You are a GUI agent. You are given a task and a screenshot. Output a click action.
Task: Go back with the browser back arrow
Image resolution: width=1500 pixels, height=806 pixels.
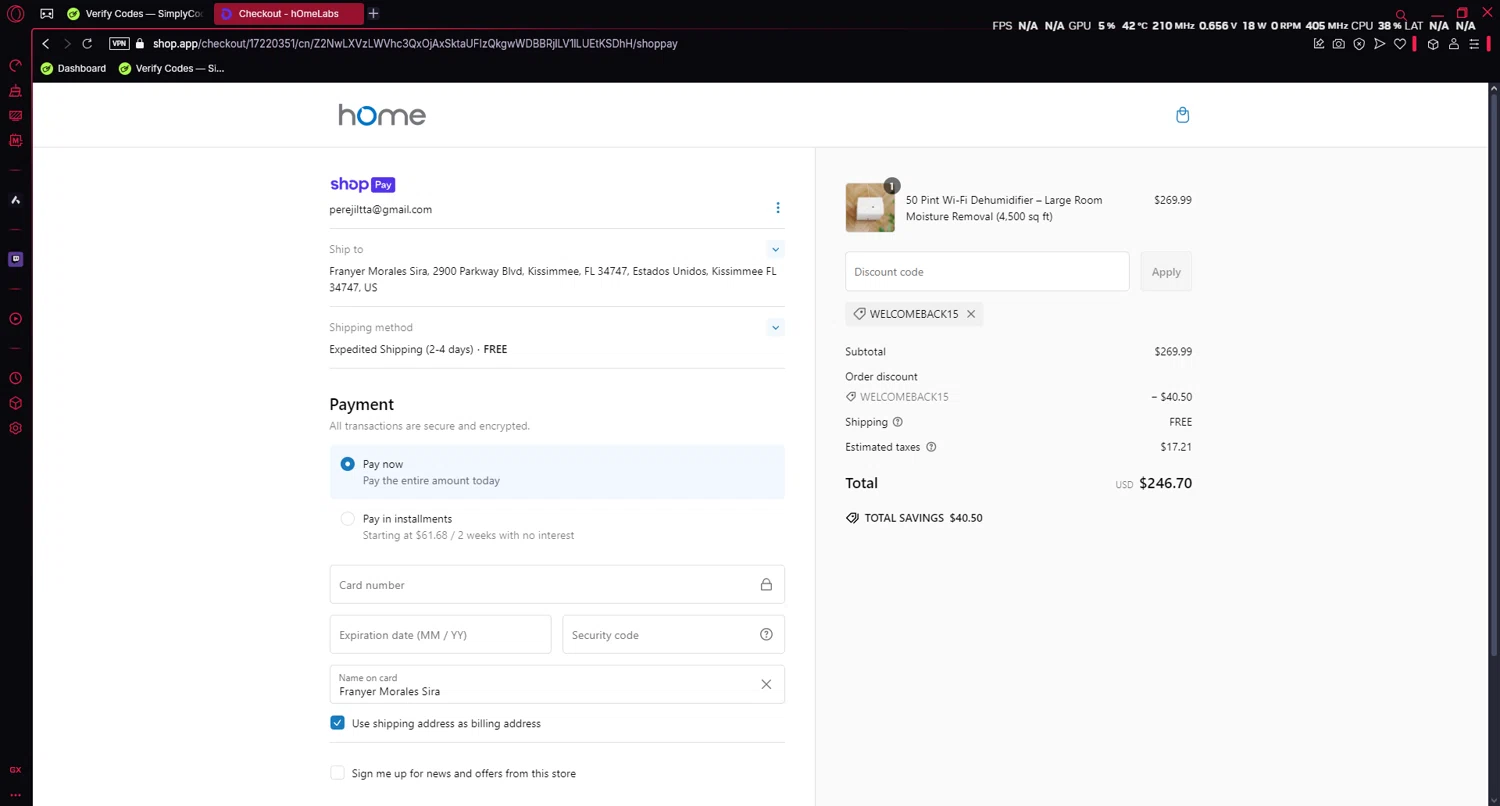(x=45, y=44)
